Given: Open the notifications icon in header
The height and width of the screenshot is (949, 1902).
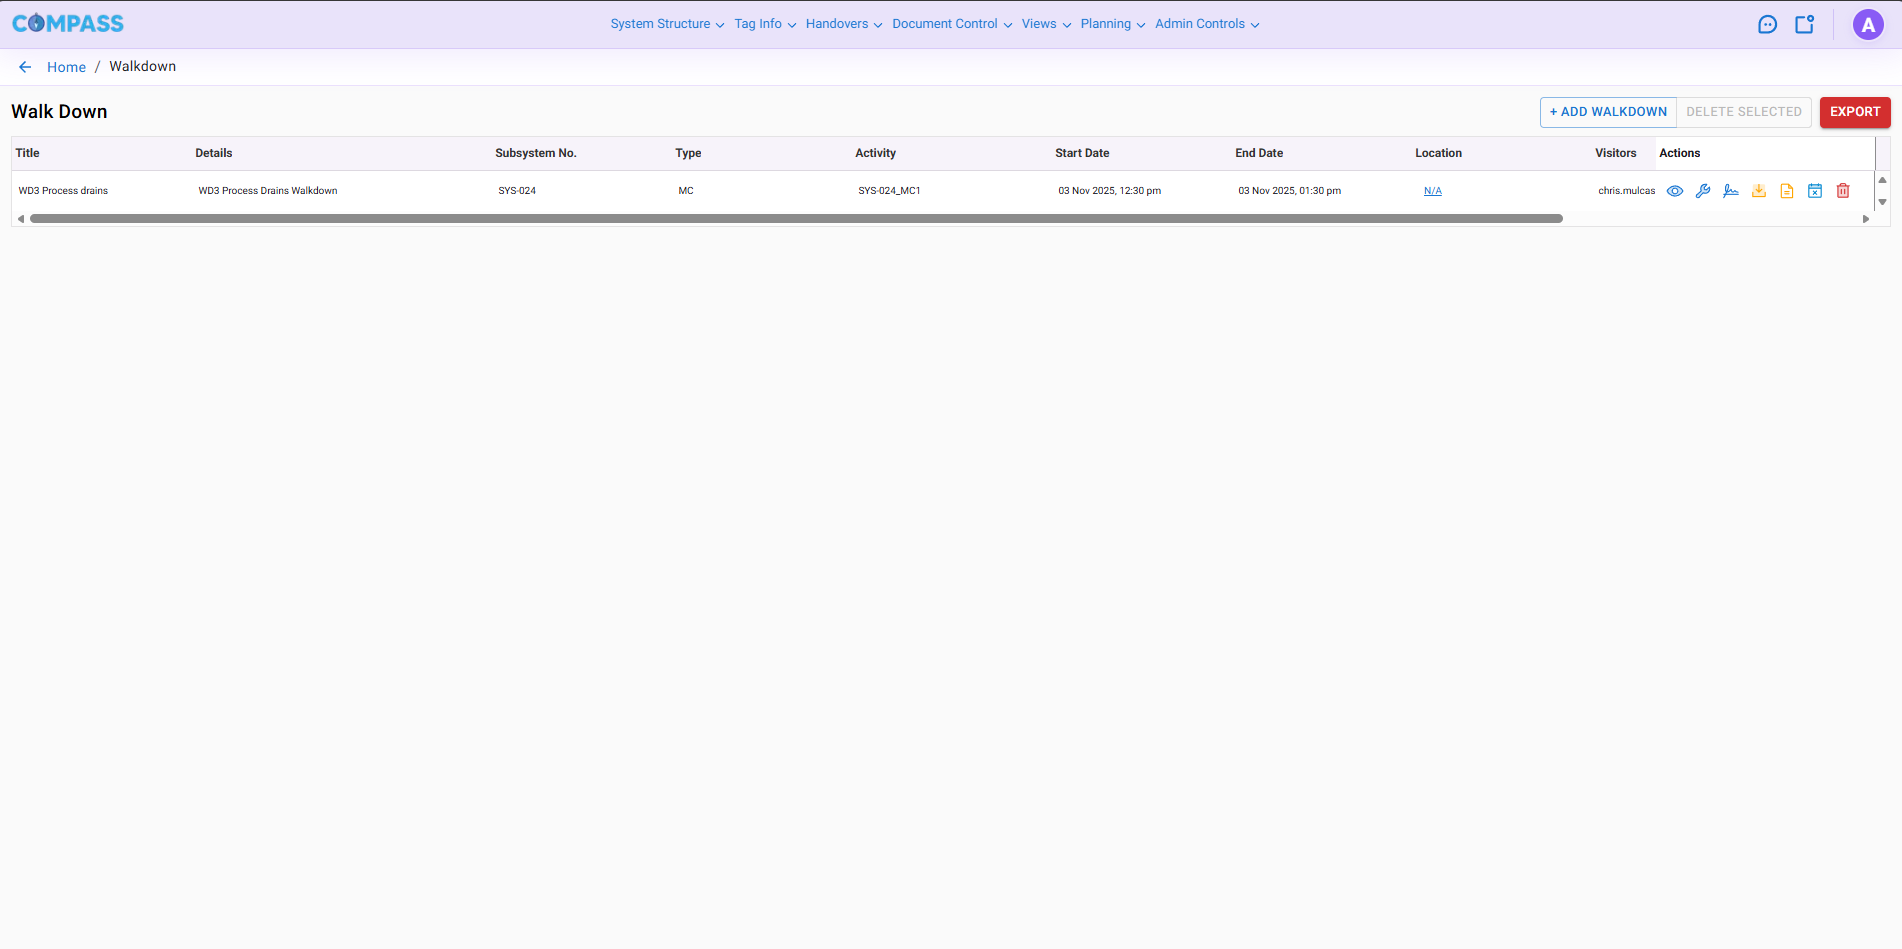Looking at the screenshot, I should point(1804,25).
